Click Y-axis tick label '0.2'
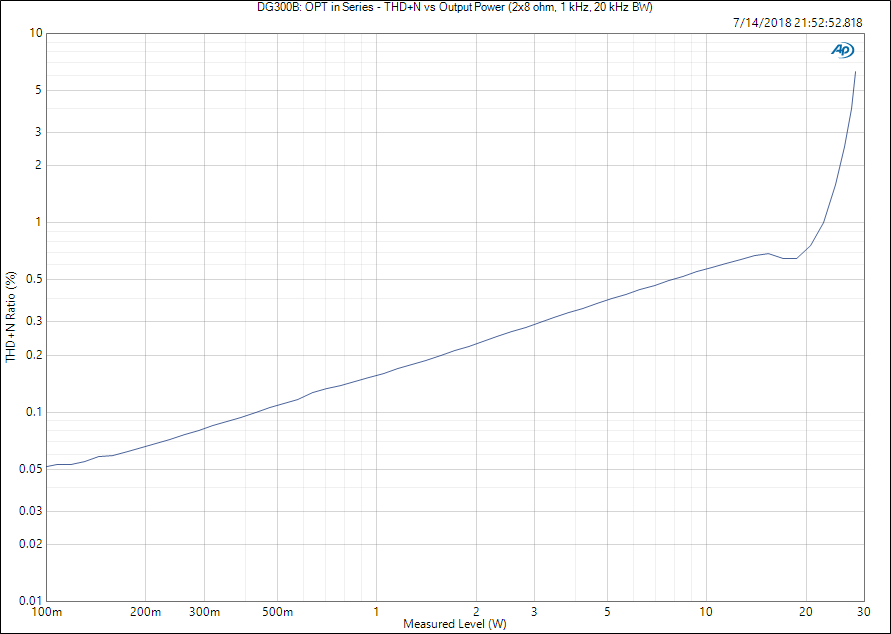Screen dimensions: 891x634 pos(34,355)
